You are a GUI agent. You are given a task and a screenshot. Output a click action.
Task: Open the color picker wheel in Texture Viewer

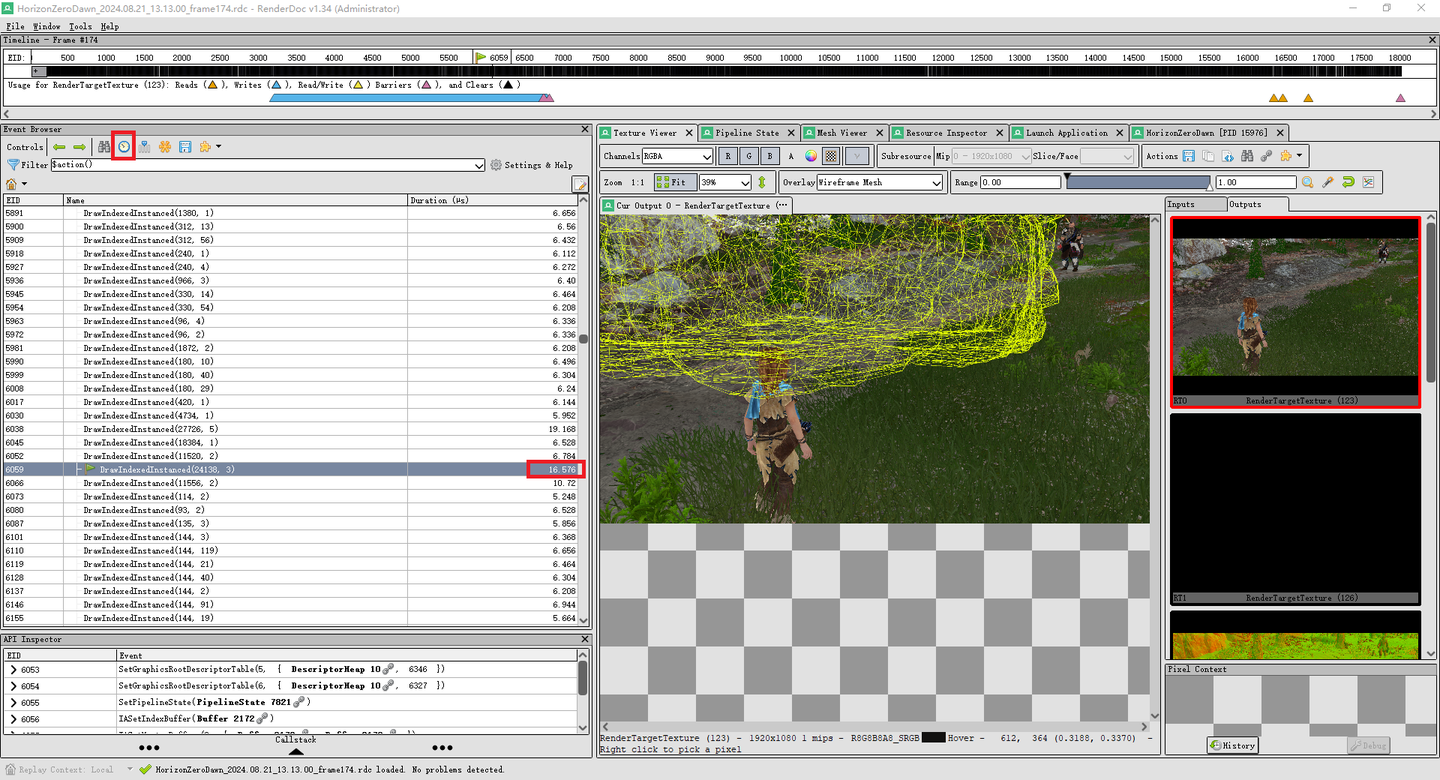tap(809, 155)
